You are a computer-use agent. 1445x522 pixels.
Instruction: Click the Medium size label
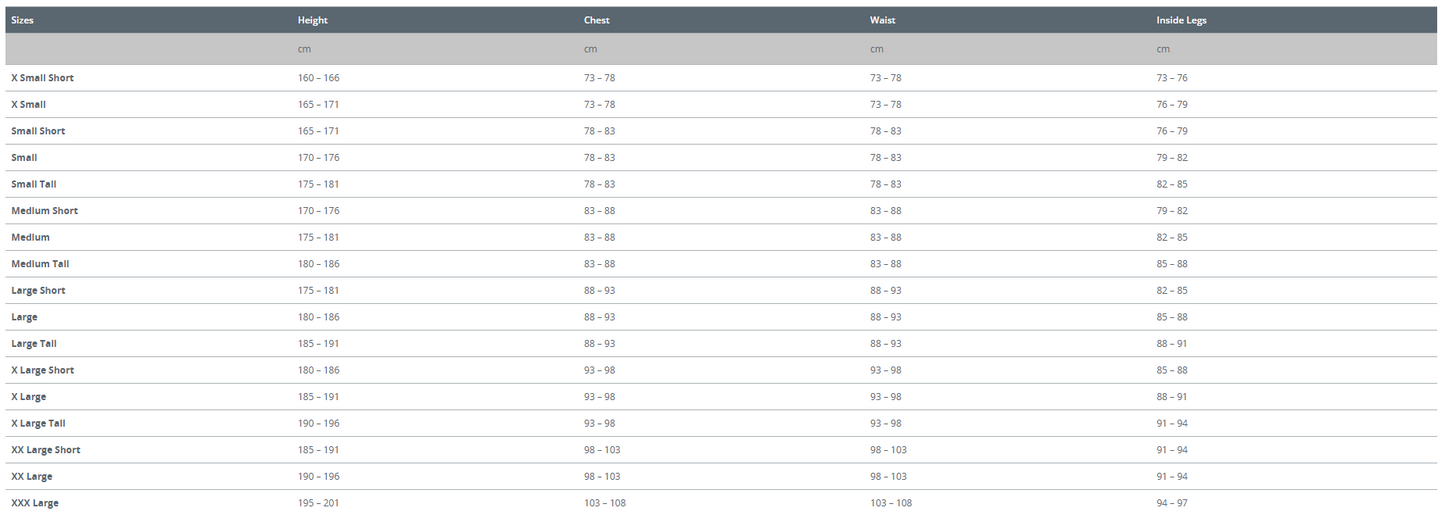tap(30, 237)
